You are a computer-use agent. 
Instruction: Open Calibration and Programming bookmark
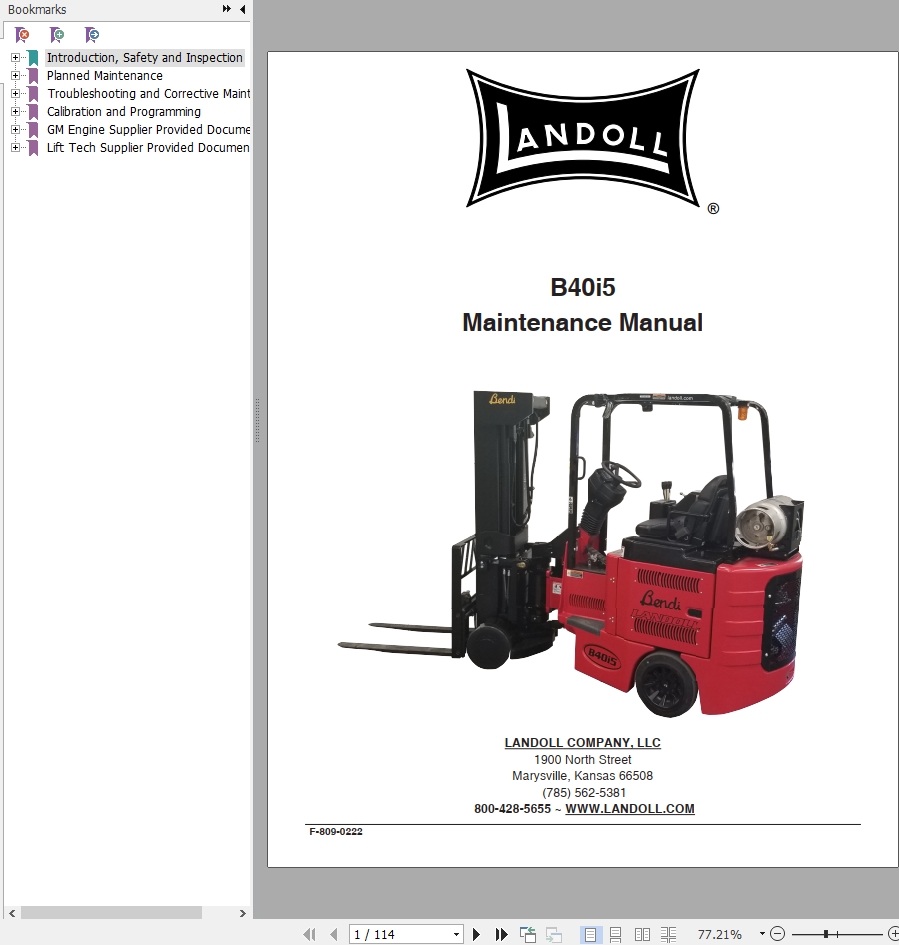click(x=124, y=112)
